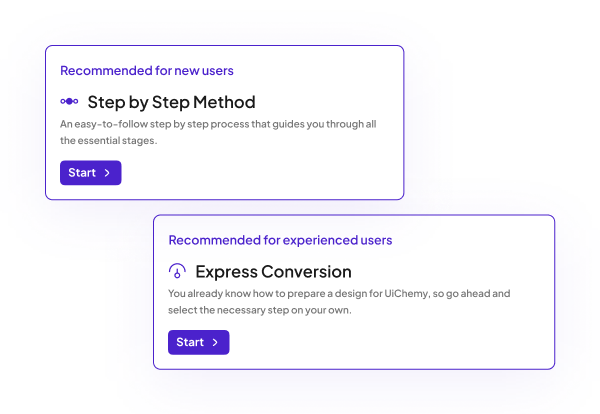Choose the Step by Step Method card
Viewport: 600px width, 414px height.
(225, 122)
